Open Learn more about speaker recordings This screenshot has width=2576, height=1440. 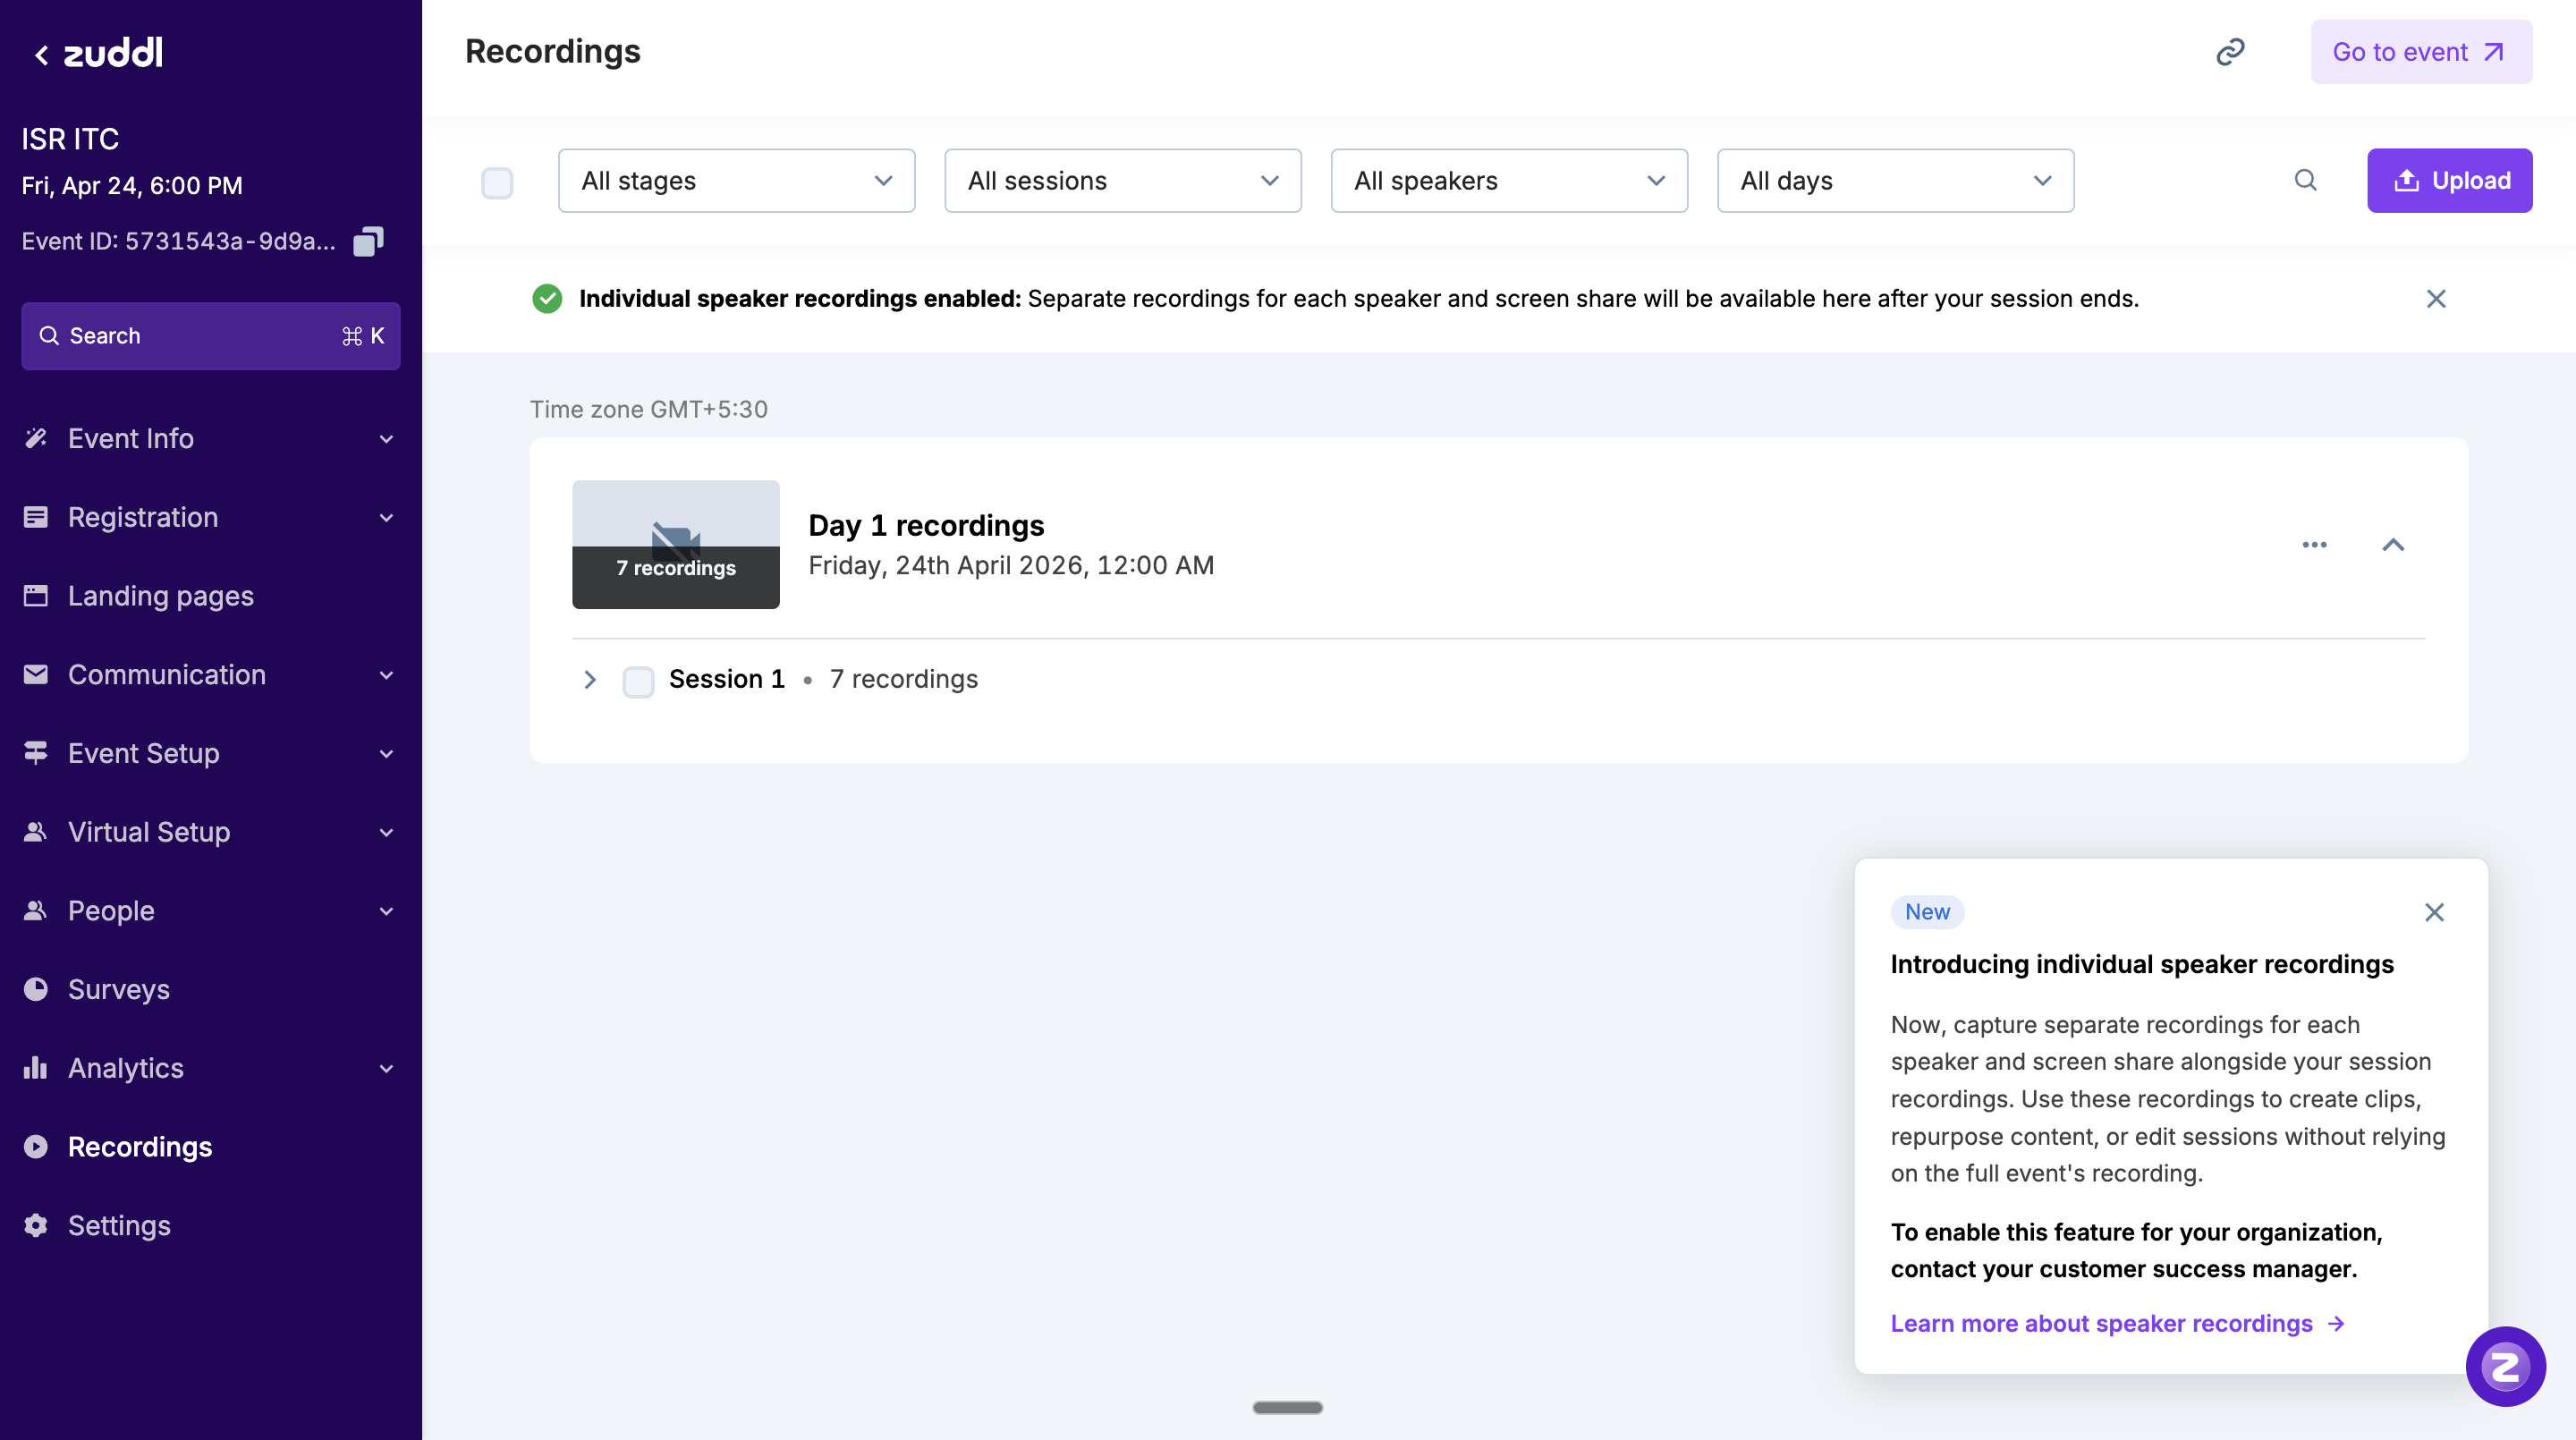coord(2100,1323)
